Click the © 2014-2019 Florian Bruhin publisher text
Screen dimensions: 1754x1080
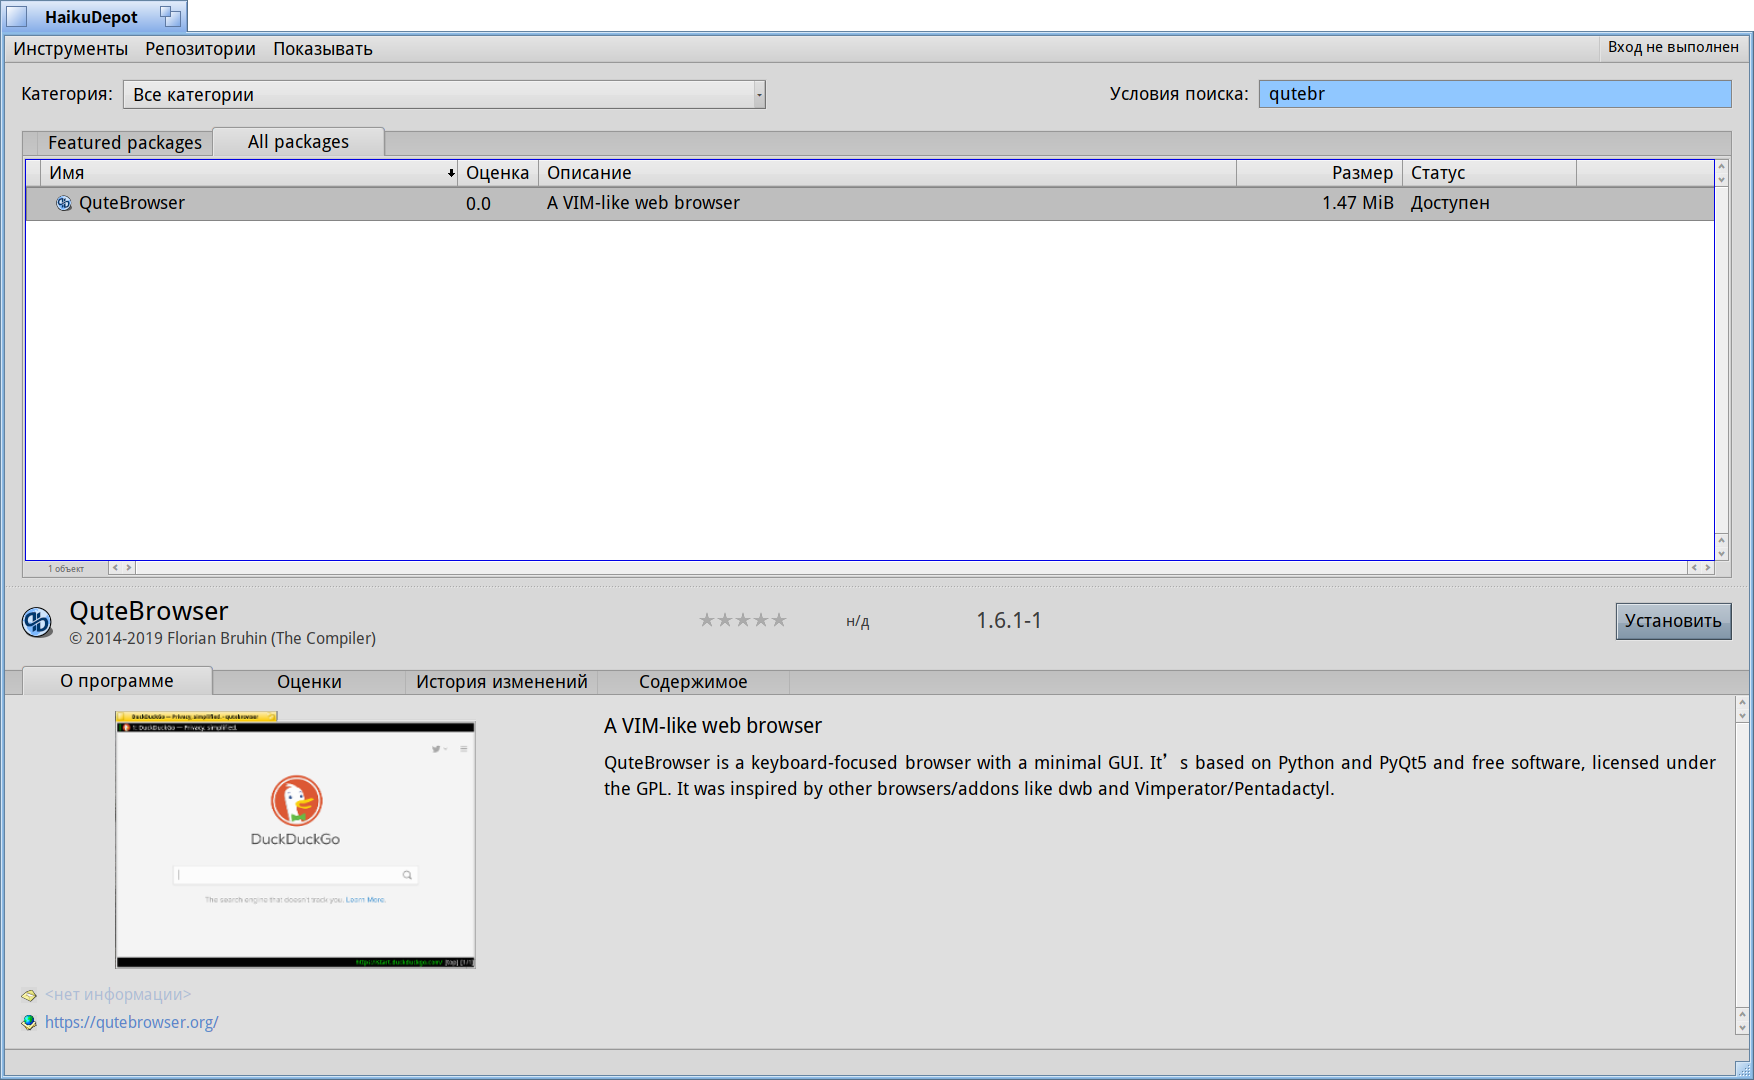(x=222, y=638)
